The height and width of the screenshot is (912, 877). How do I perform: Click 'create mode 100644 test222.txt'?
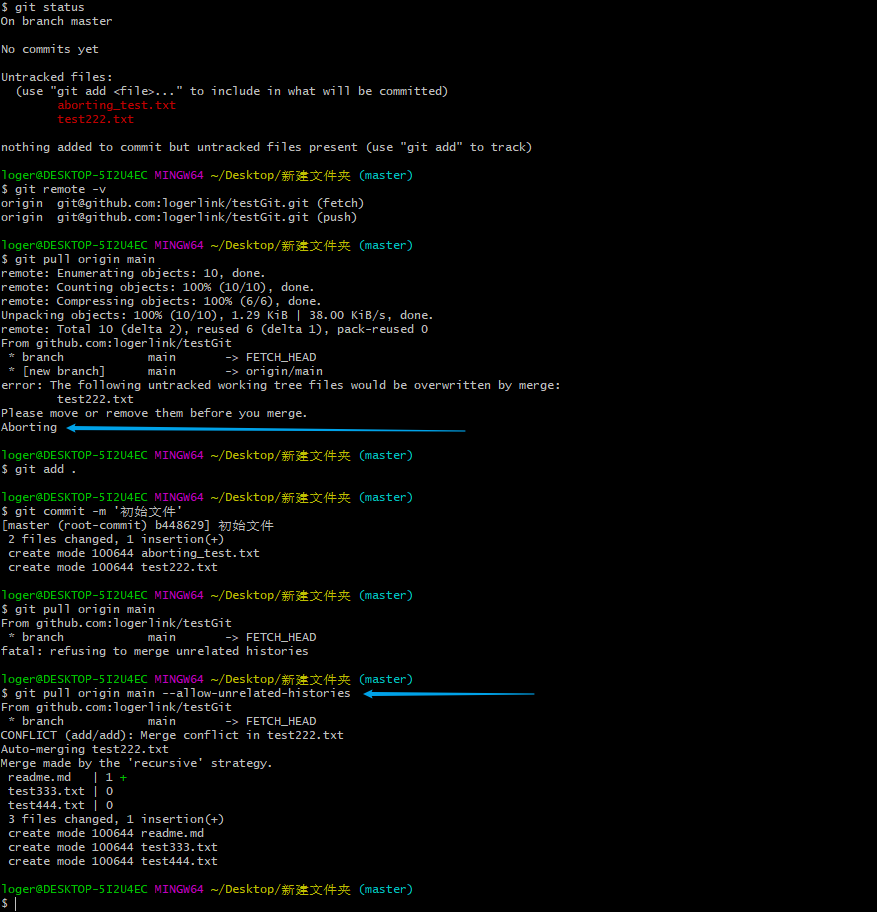[x=113, y=567]
